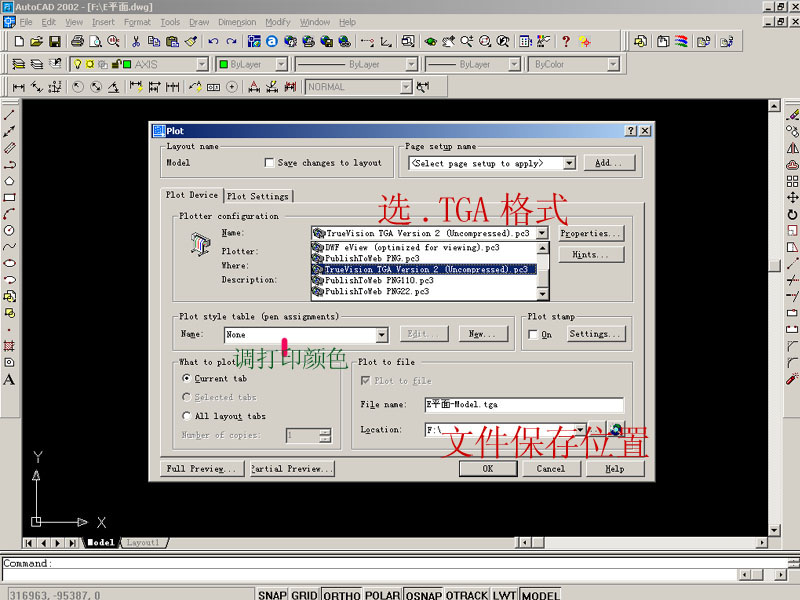Open Plot stamp Settings button

tap(596, 334)
